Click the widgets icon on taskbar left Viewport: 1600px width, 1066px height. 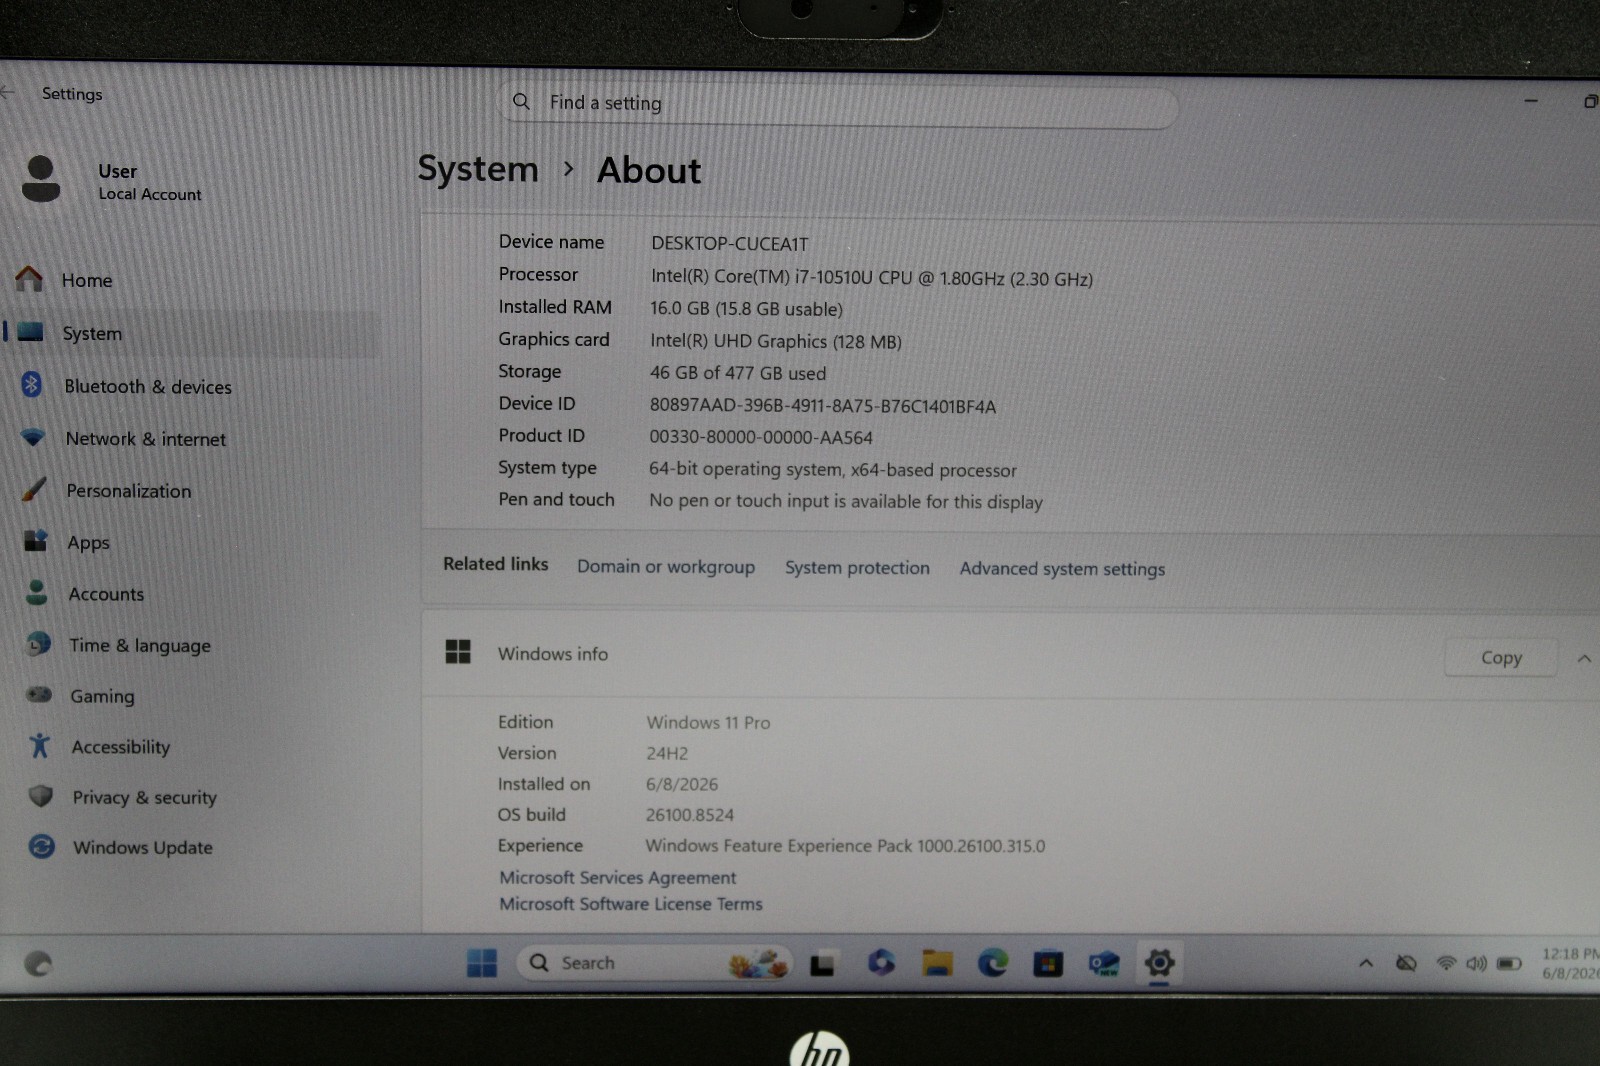(38, 963)
